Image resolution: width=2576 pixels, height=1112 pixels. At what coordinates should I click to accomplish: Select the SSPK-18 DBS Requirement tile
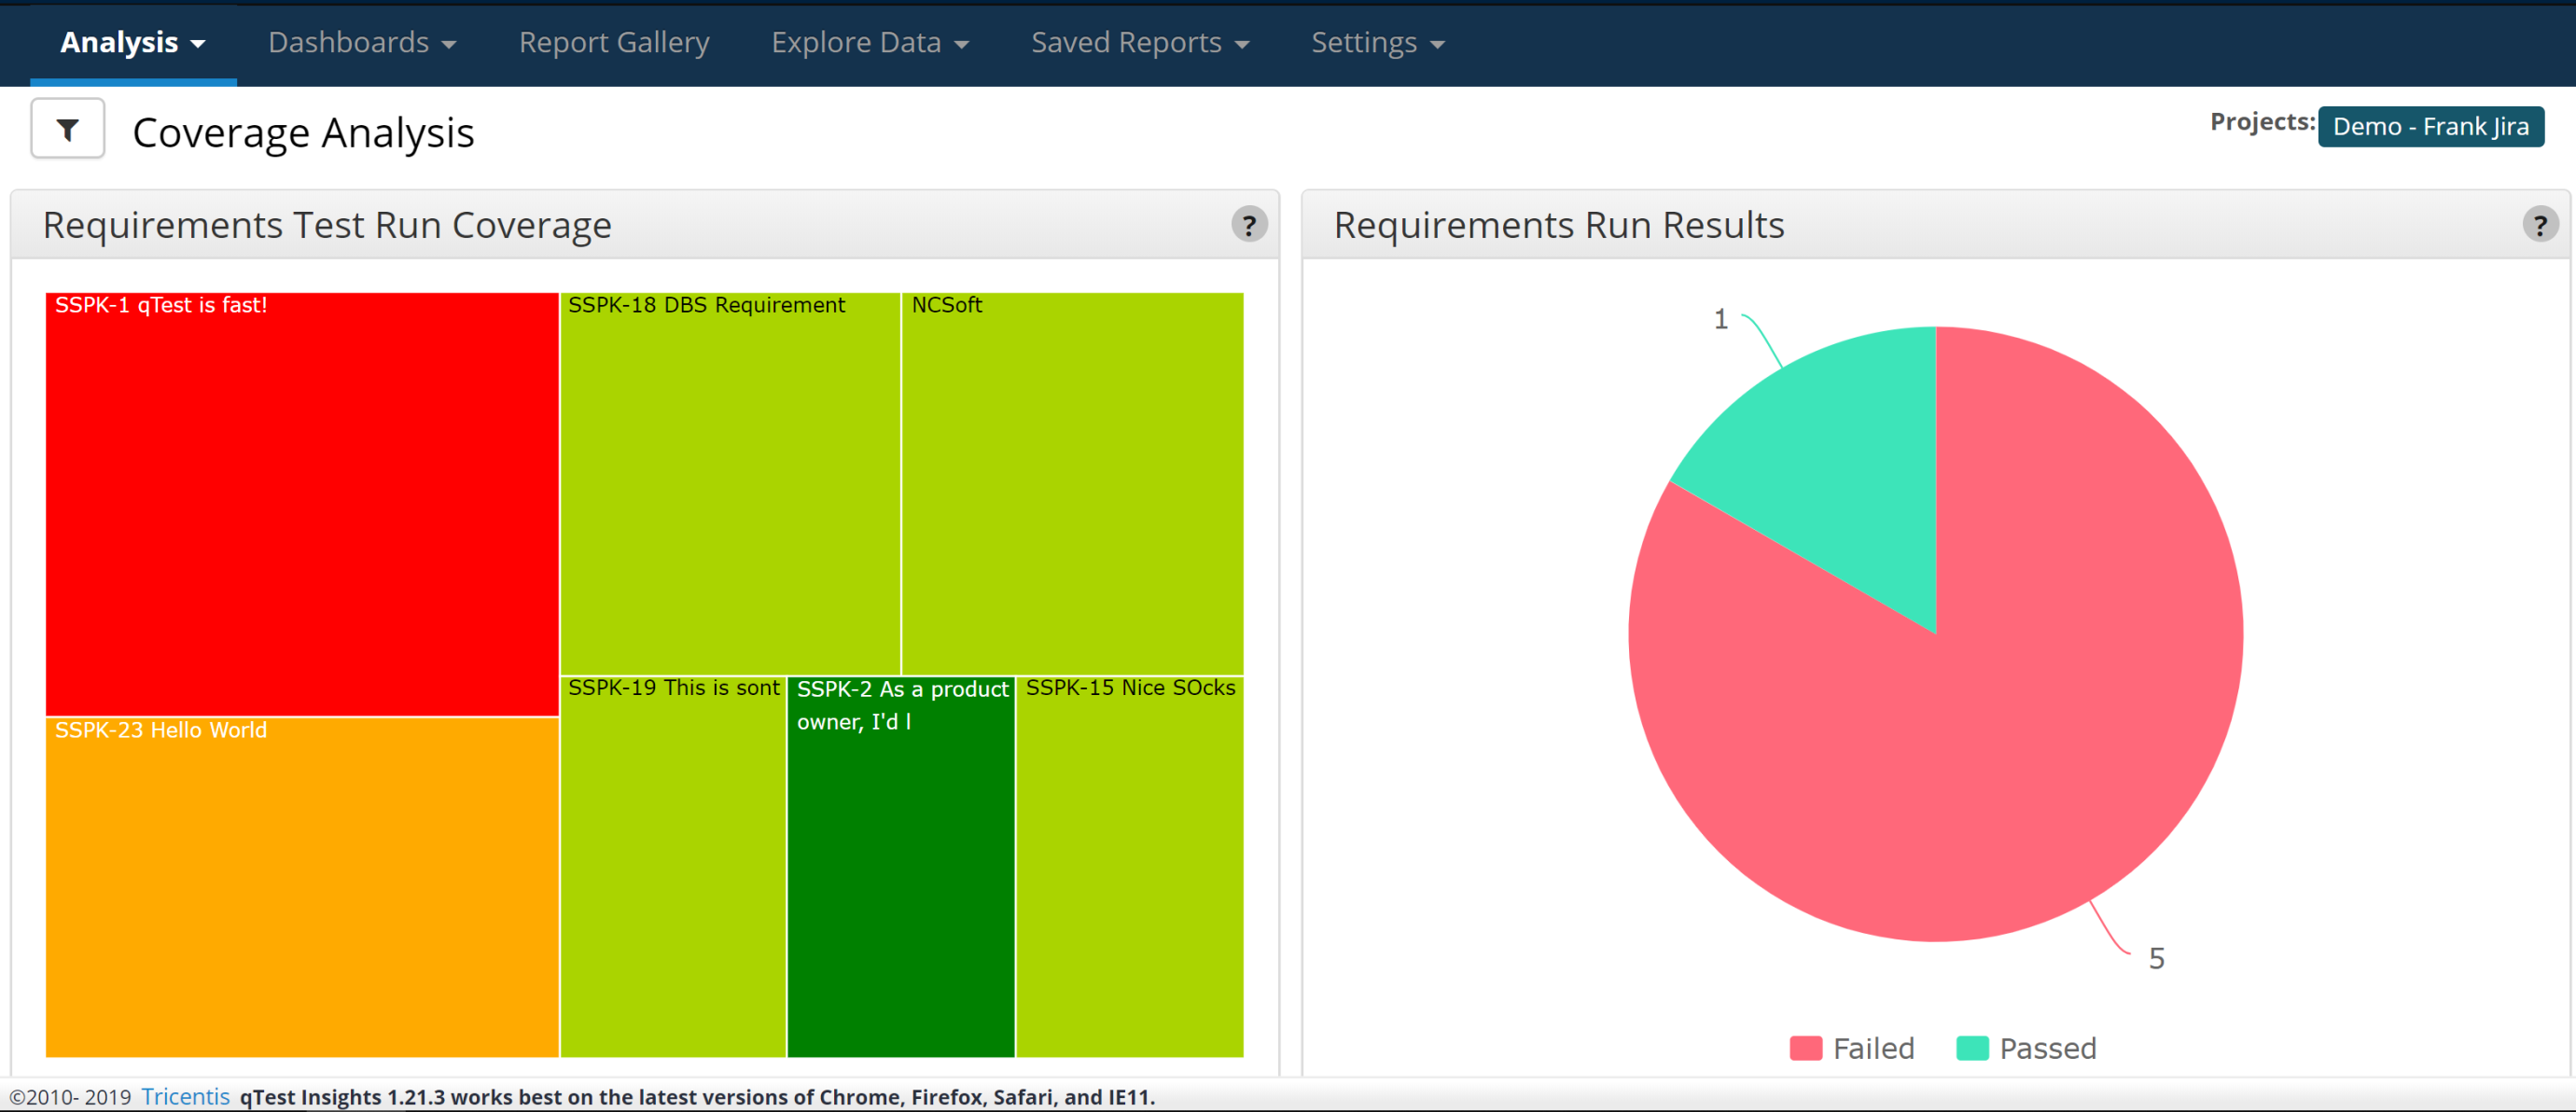[x=729, y=485]
